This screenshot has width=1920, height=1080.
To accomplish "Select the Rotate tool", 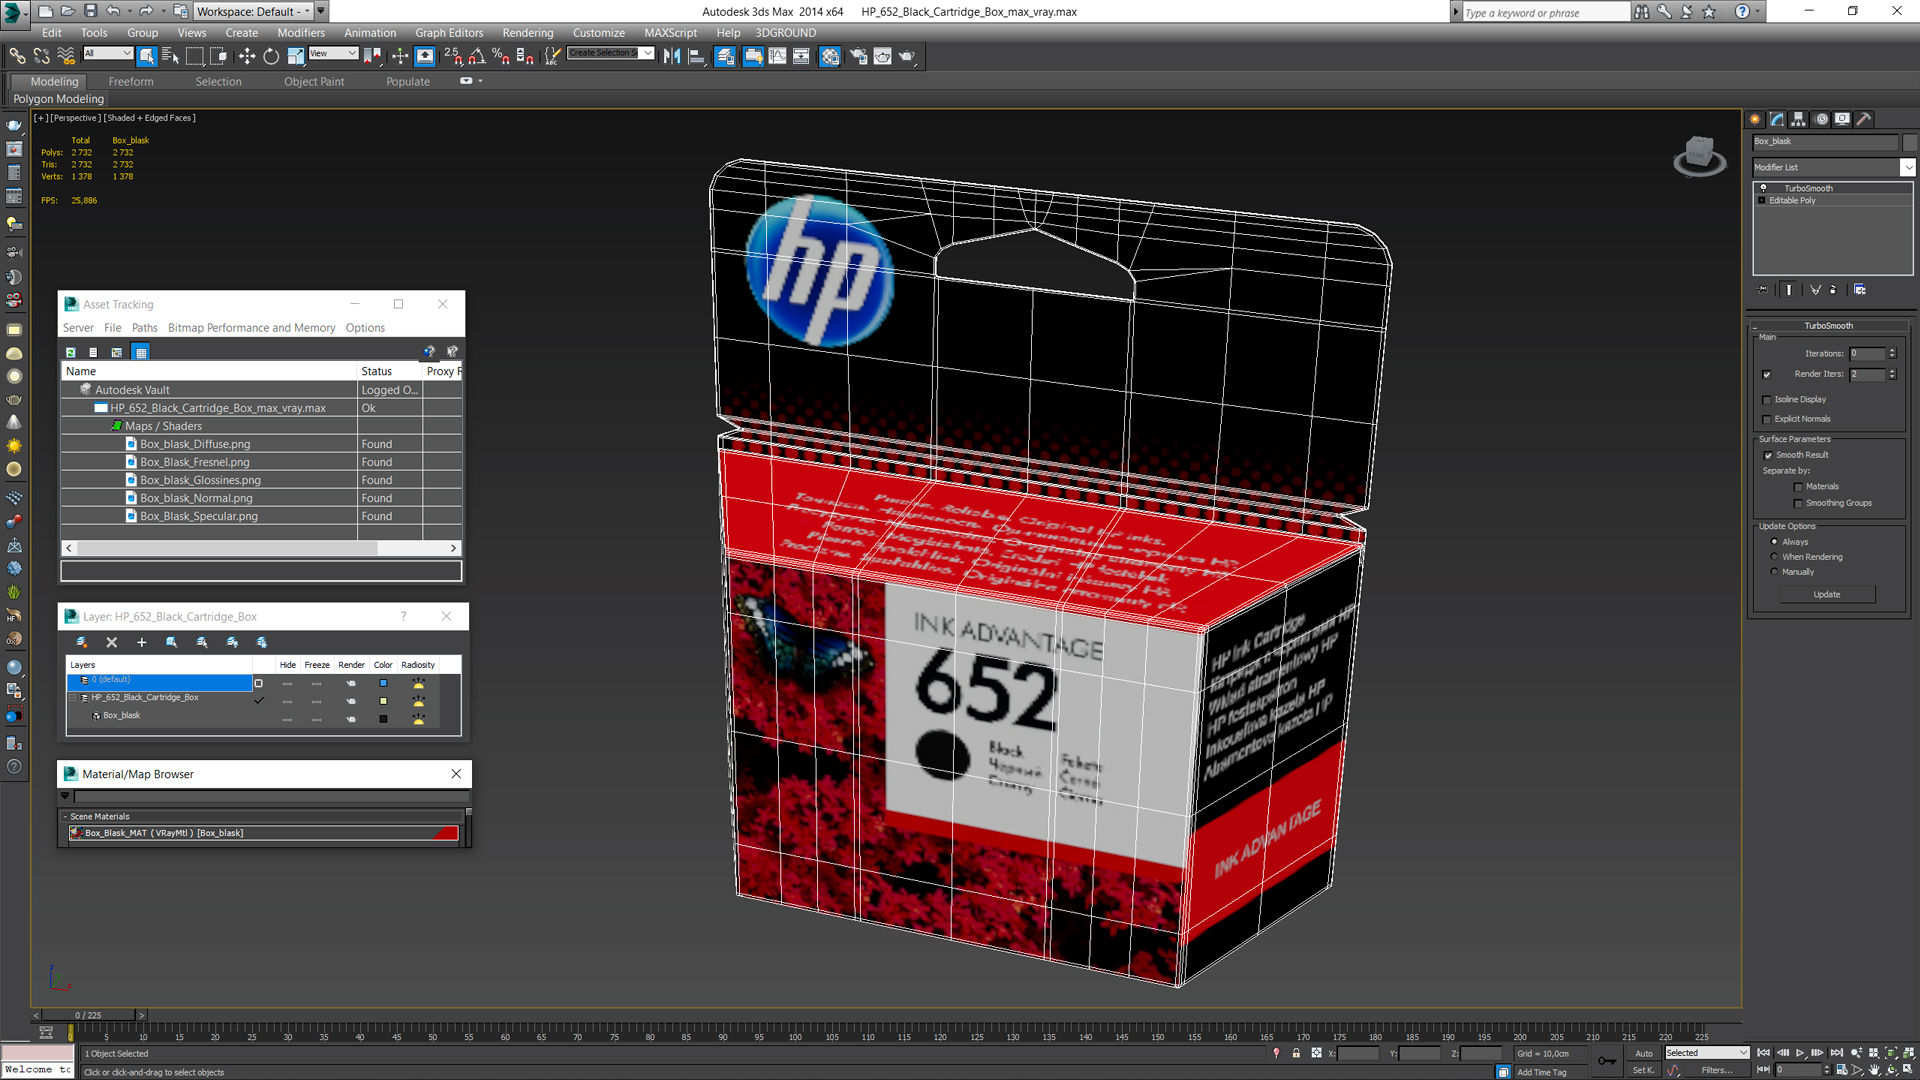I will (270, 56).
